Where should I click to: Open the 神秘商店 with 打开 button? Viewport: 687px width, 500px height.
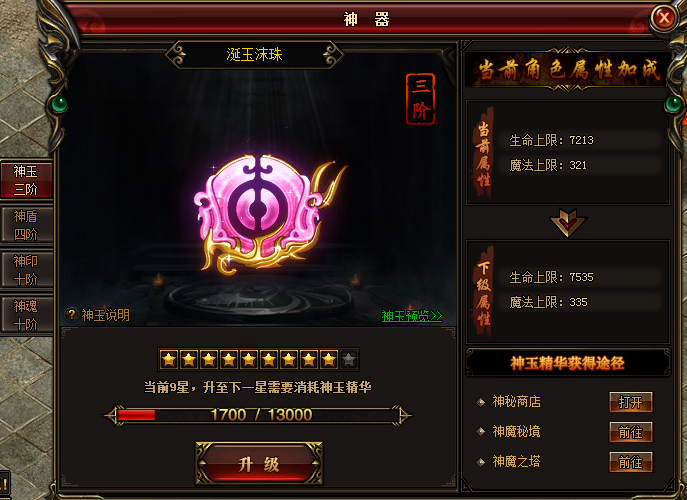(631, 402)
